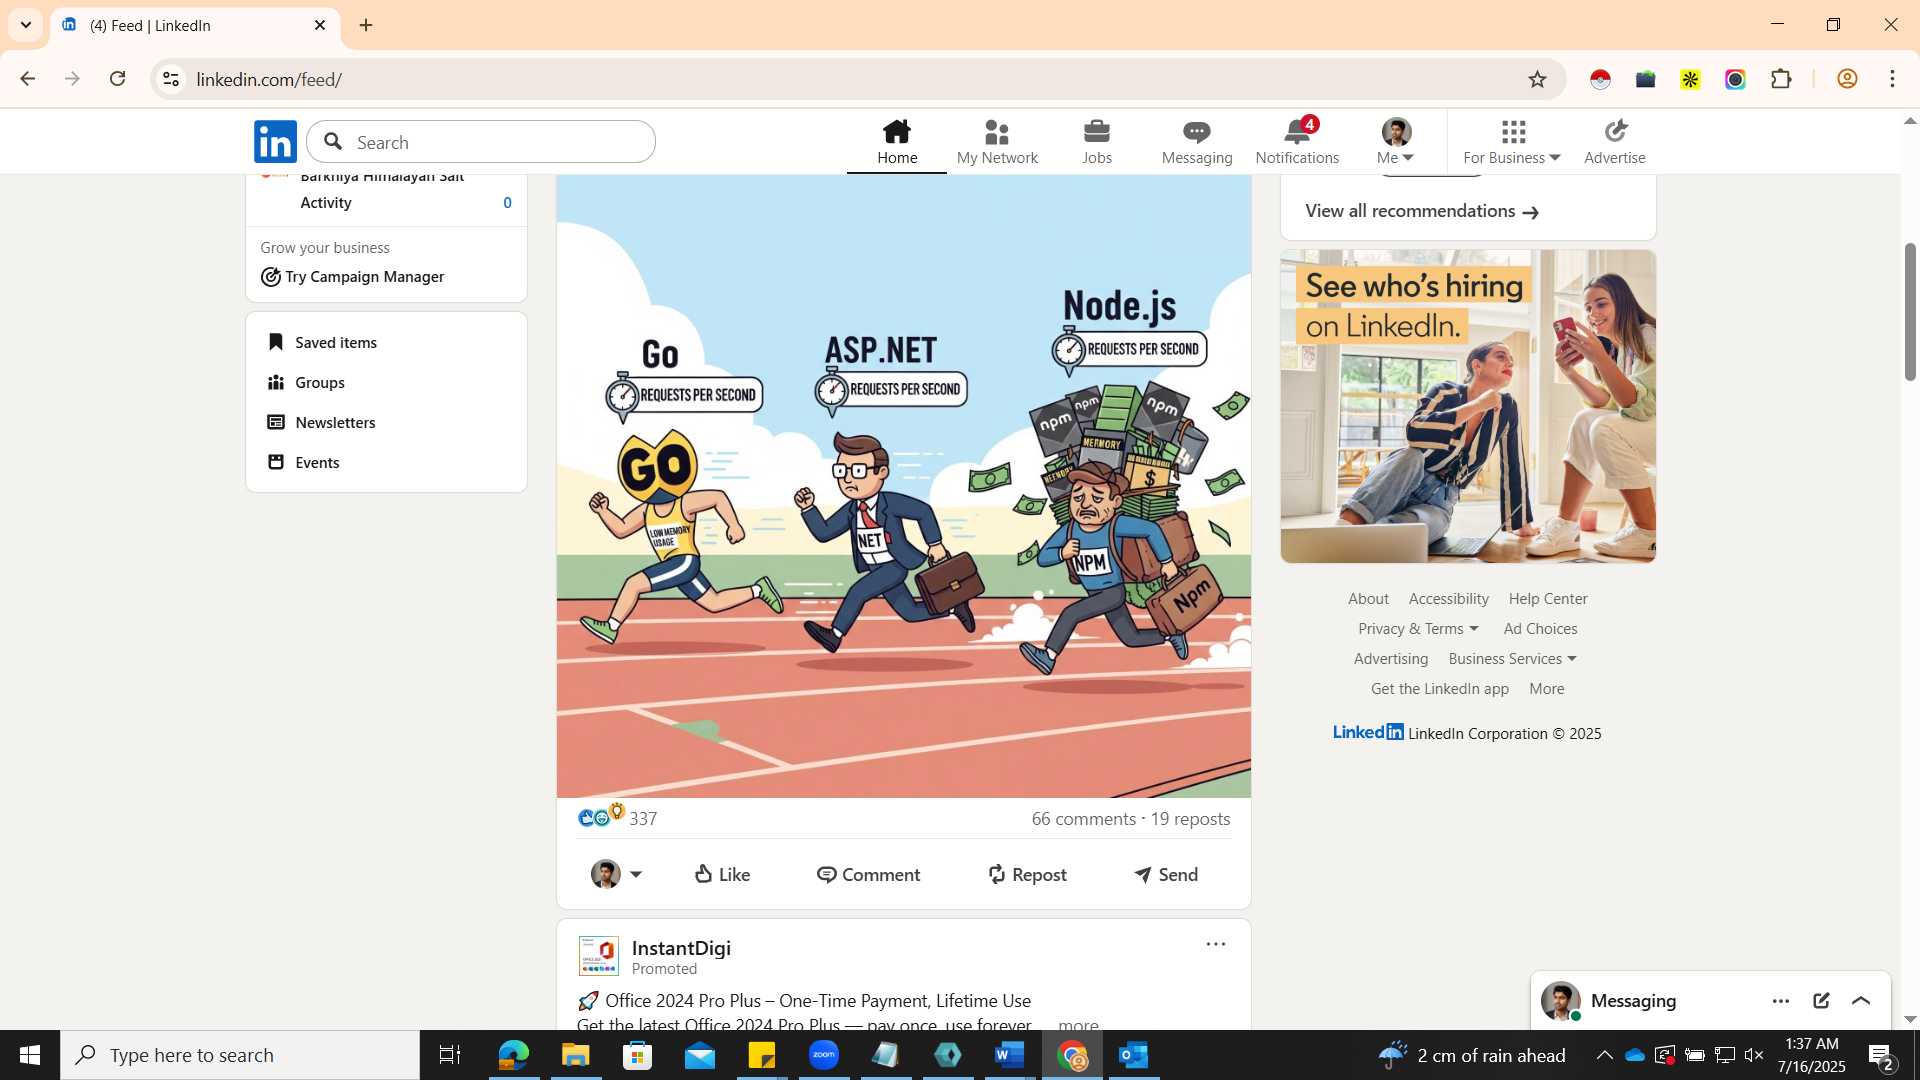Open Messaging from top navigation
This screenshot has height=1080, width=1920.
[1197, 142]
